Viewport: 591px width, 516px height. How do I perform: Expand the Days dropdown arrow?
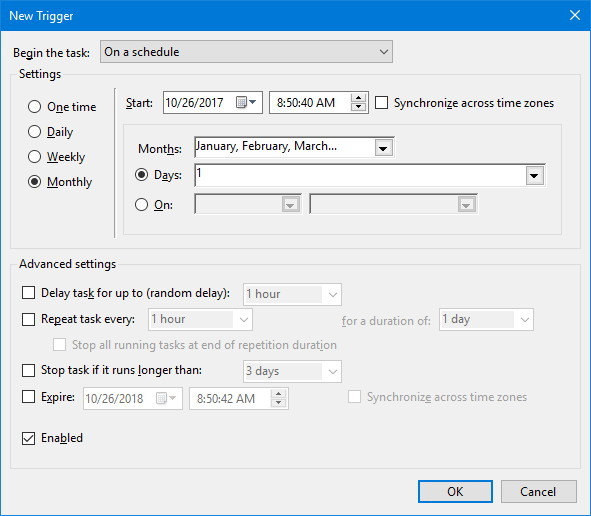click(534, 176)
